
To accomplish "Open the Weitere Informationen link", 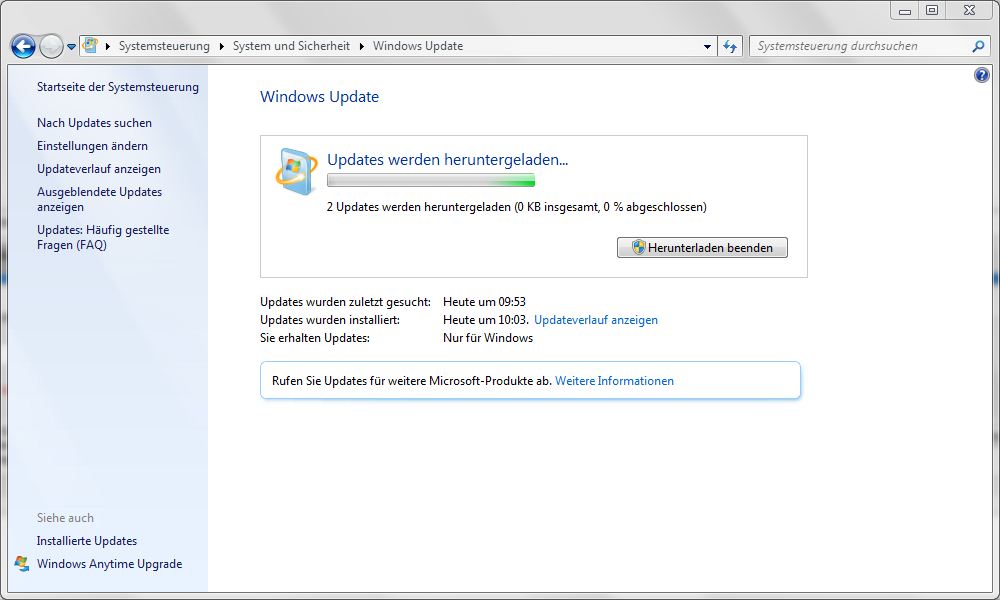I will 614,381.
